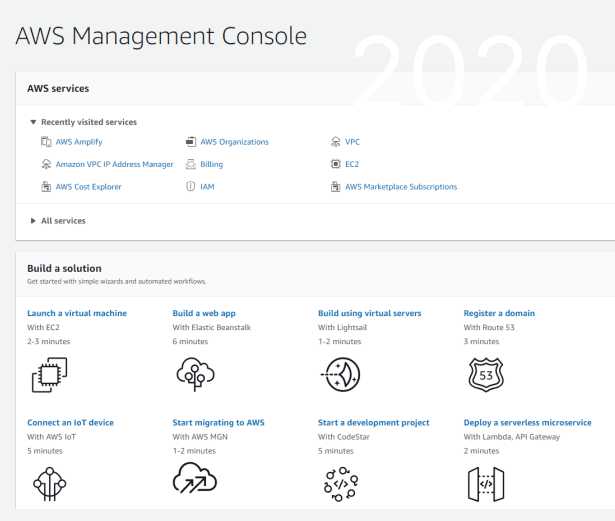This screenshot has height=521, width=615.
Task: Open the Billing link
Action: coord(211,164)
